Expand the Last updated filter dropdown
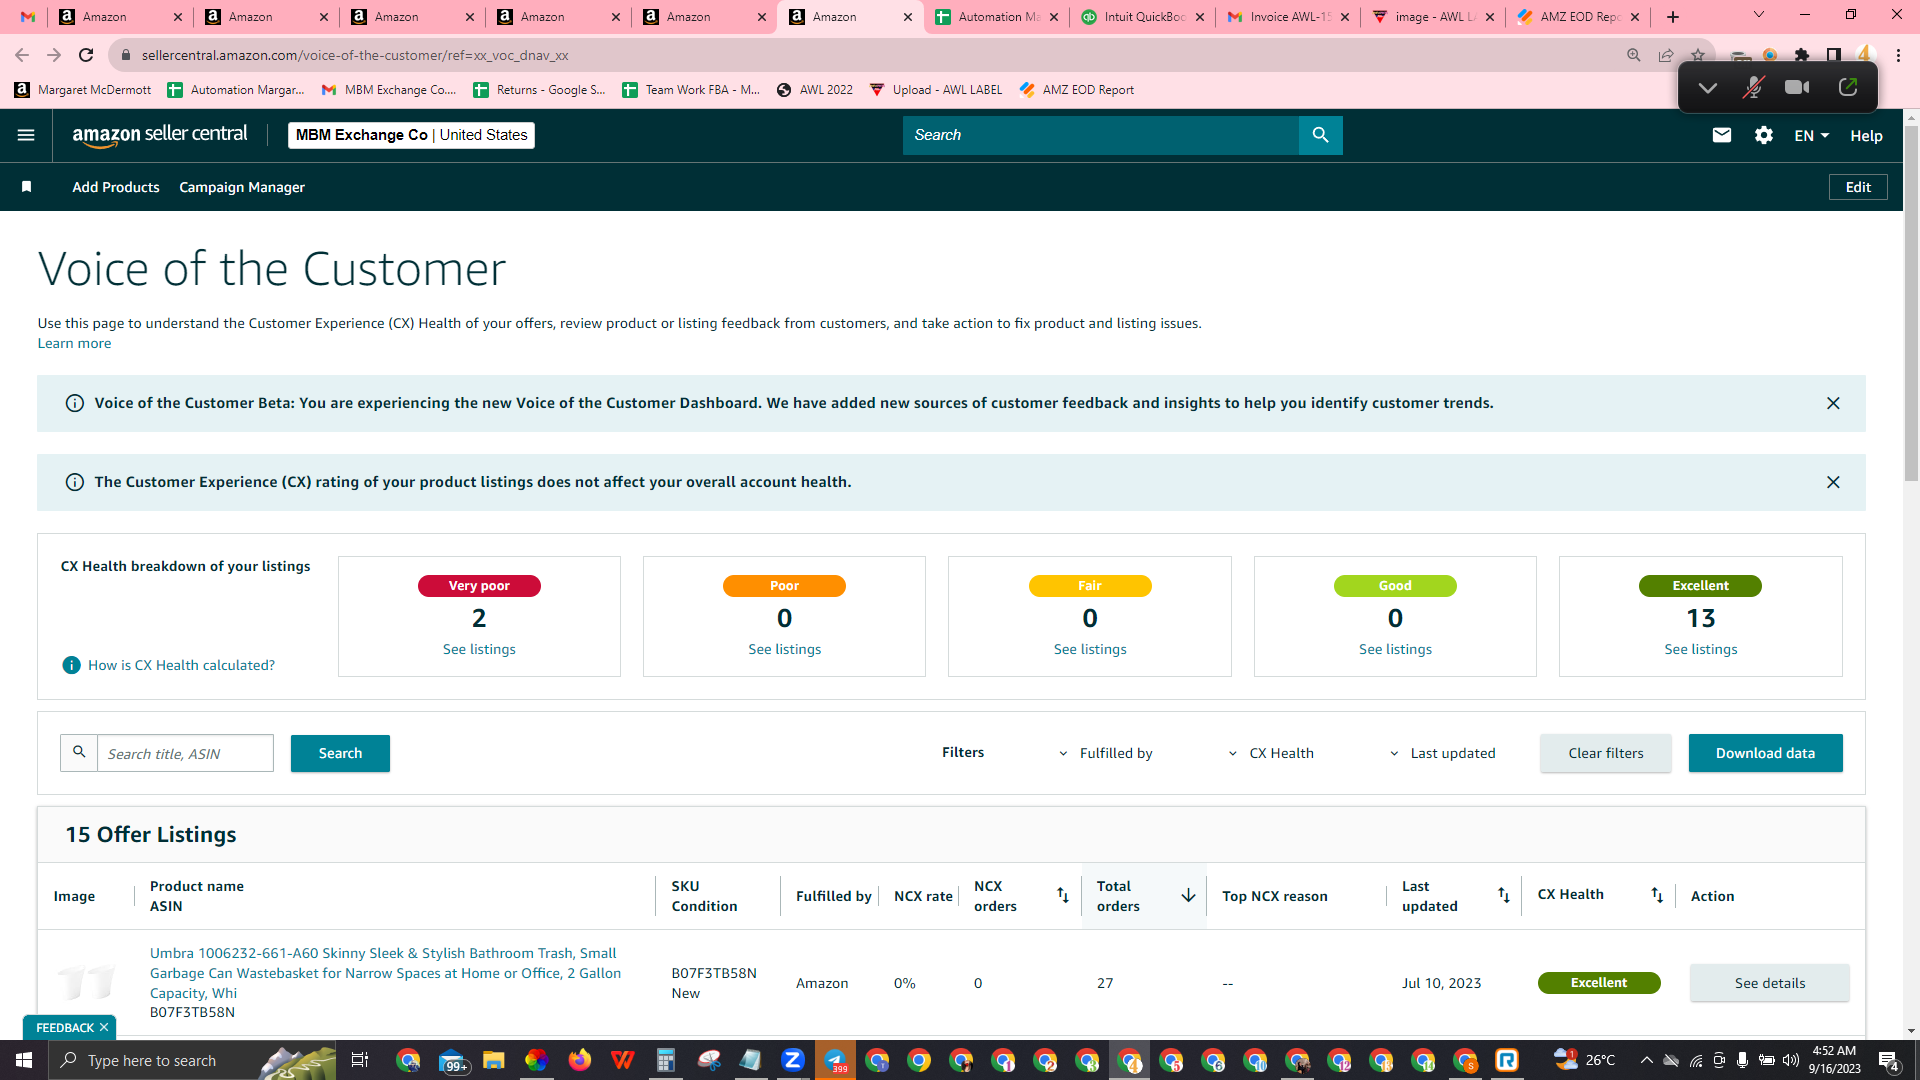 pyautogui.click(x=1442, y=753)
